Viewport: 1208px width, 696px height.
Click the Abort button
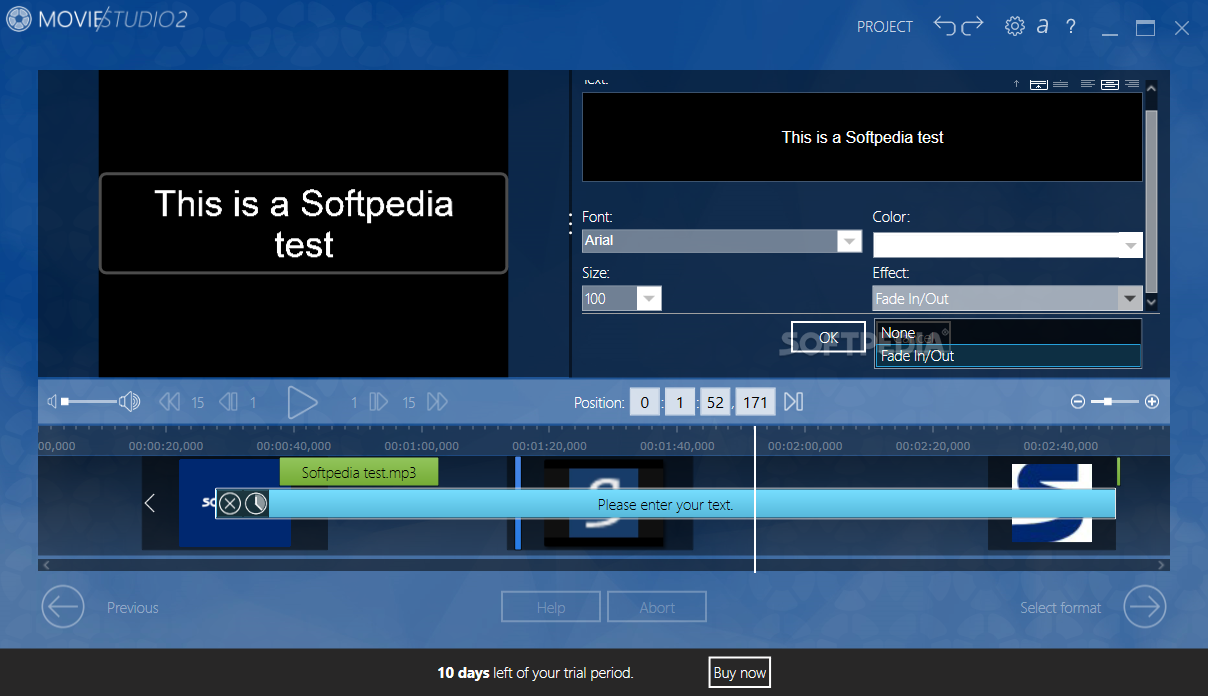click(x=657, y=607)
